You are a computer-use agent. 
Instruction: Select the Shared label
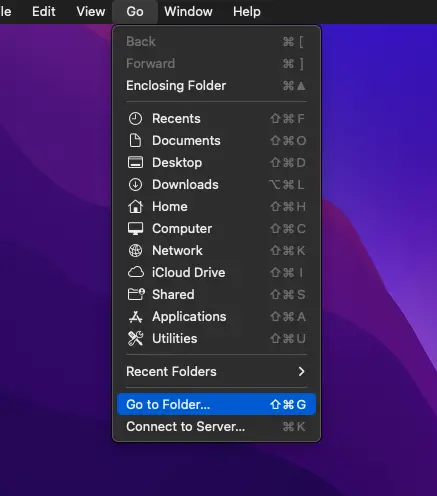click(x=173, y=295)
